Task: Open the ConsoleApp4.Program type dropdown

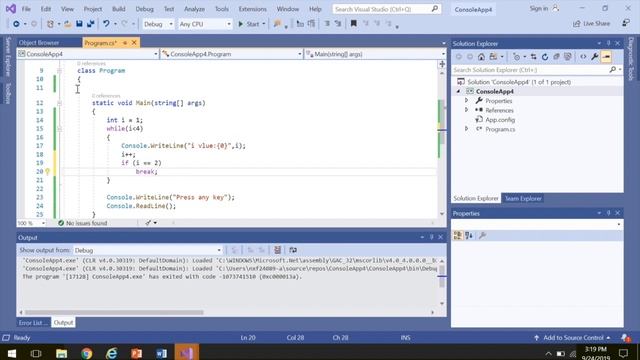Action: pyautogui.click(x=231, y=54)
